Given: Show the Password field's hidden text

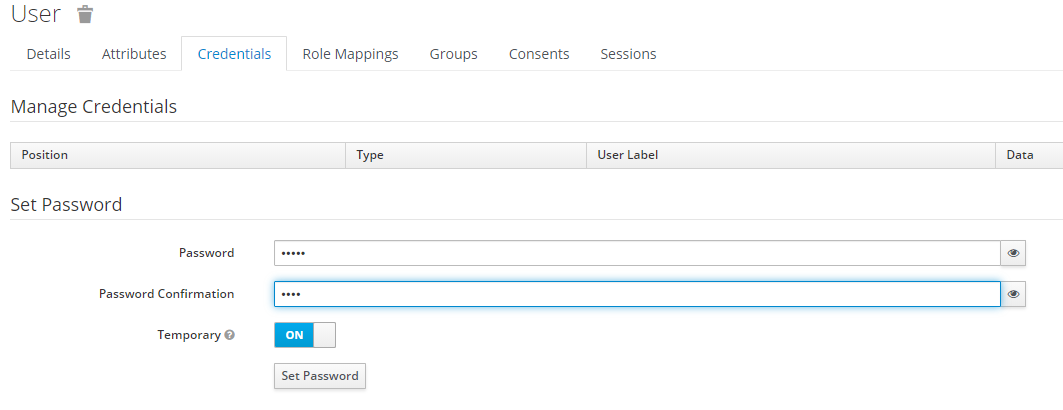Looking at the screenshot, I should coord(1013,253).
